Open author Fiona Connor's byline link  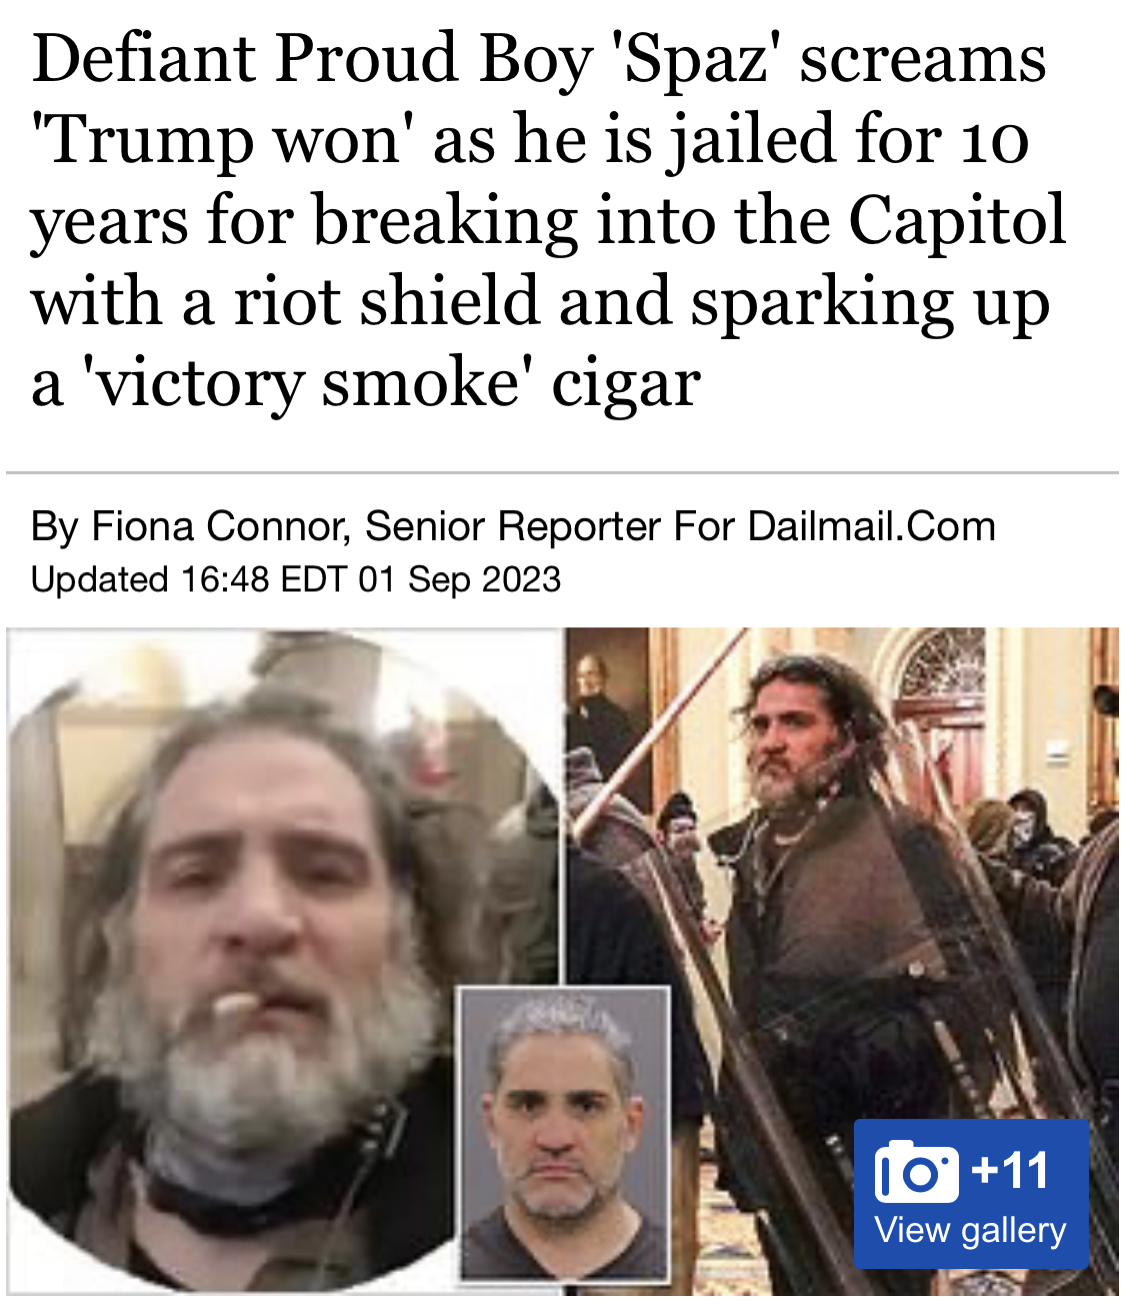[218, 526]
